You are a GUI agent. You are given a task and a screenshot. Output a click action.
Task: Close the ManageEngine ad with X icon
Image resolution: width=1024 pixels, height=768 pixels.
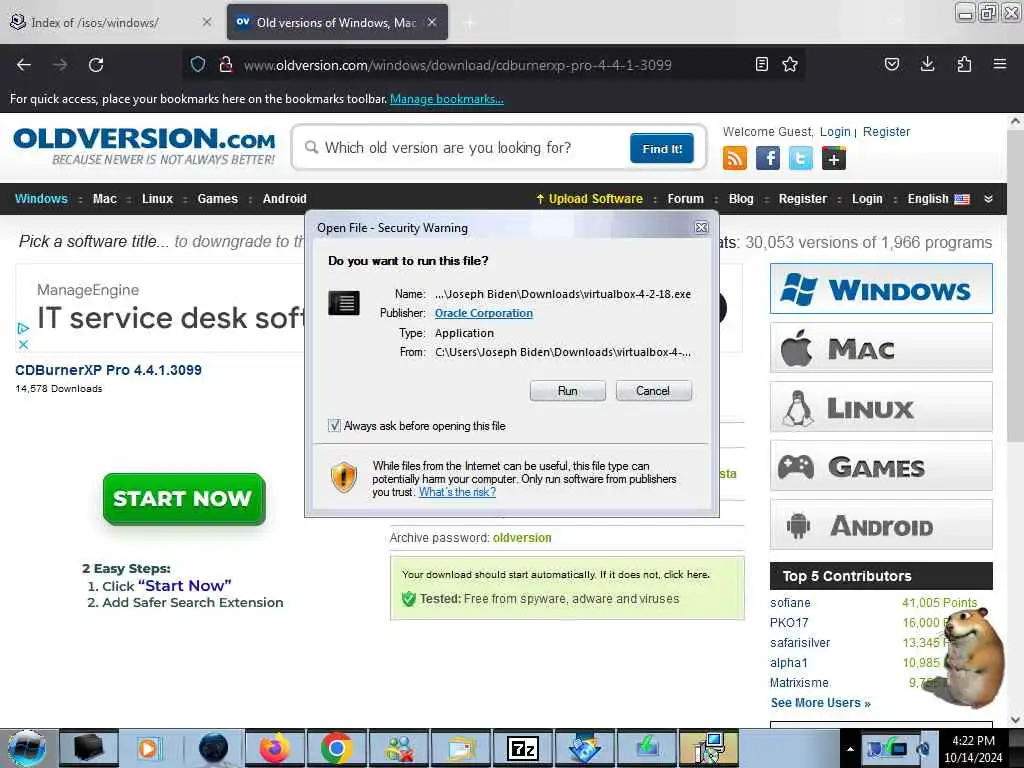23,344
